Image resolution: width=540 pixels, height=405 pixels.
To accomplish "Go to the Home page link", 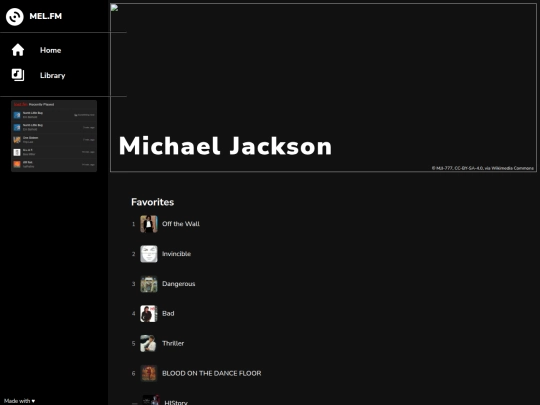I will [50, 50].
